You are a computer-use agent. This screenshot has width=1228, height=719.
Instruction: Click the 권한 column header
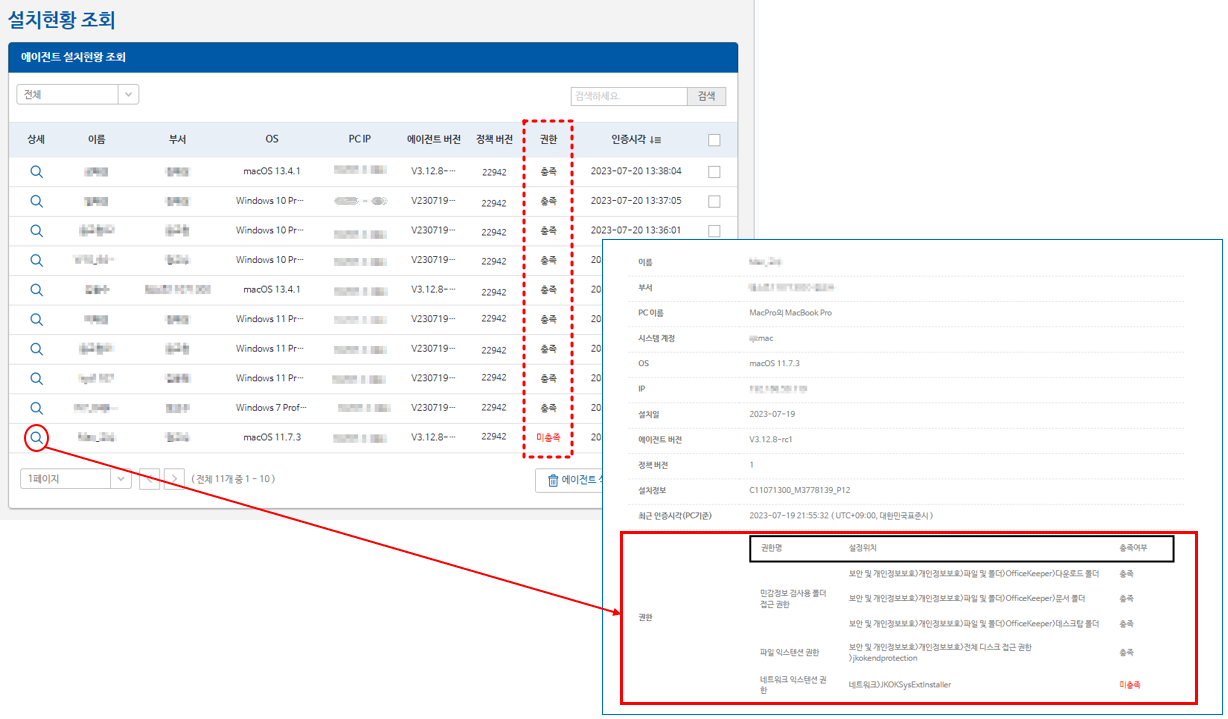coord(547,139)
